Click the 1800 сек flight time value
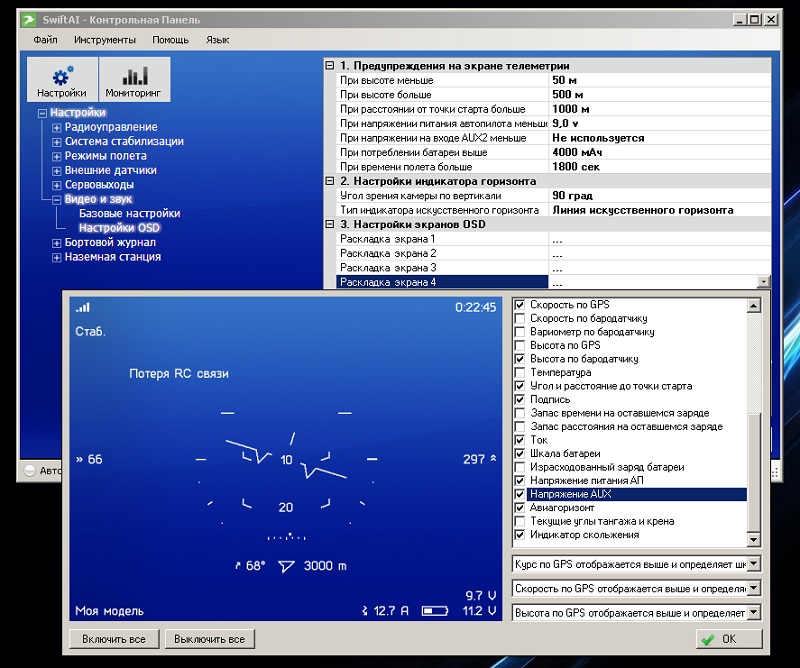800x668 pixels. click(x=576, y=166)
